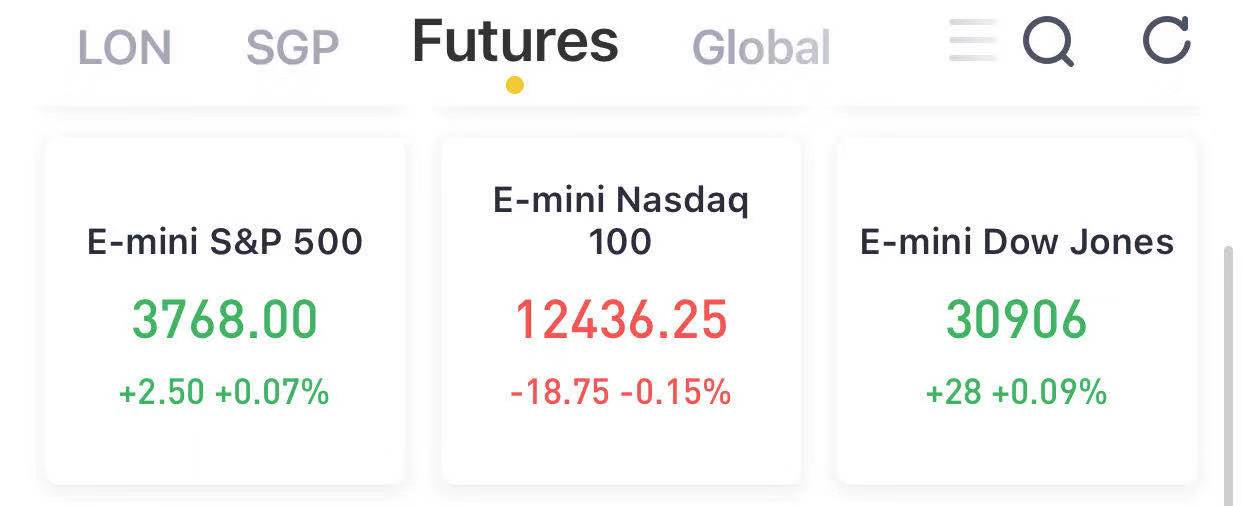The image size is (1242, 506).
Task: Open the E-mini S&P 500 title
Action: (225, 242)
